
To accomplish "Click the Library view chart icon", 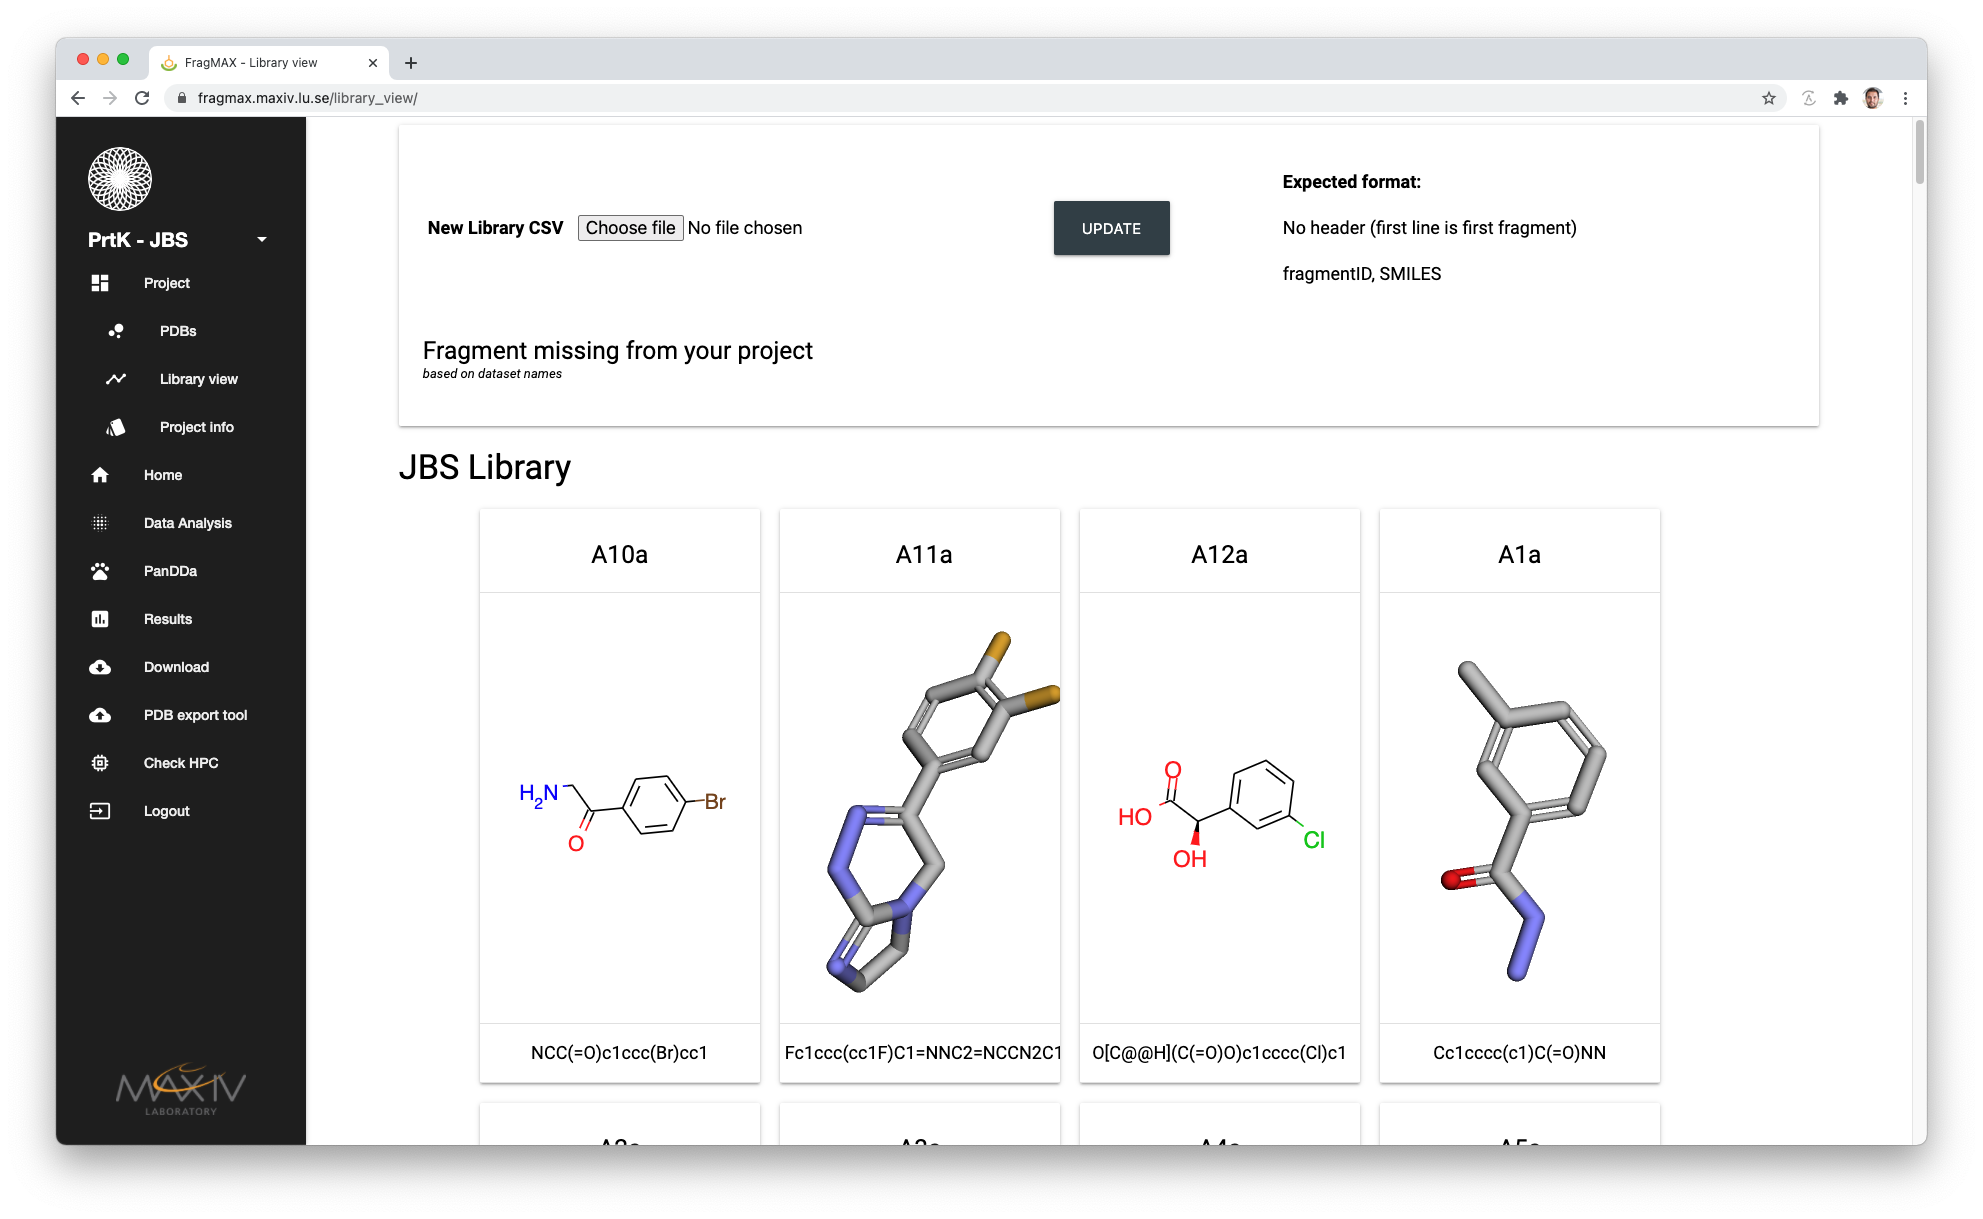I will pyautogui.click(x=116, y=379).
